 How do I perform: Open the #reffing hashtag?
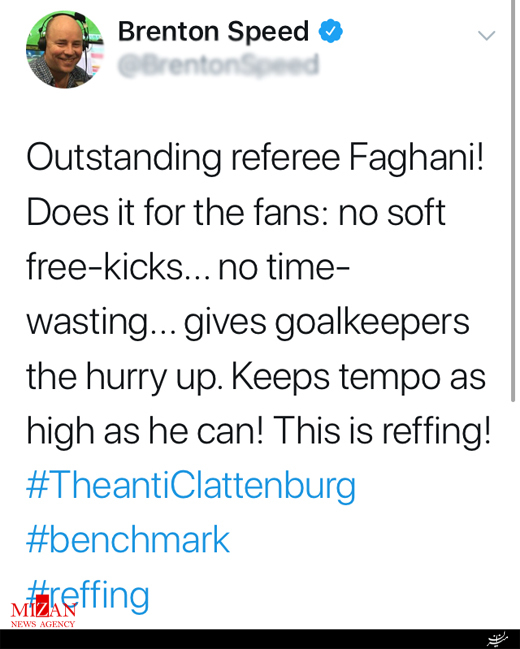(x=87, y=594)
